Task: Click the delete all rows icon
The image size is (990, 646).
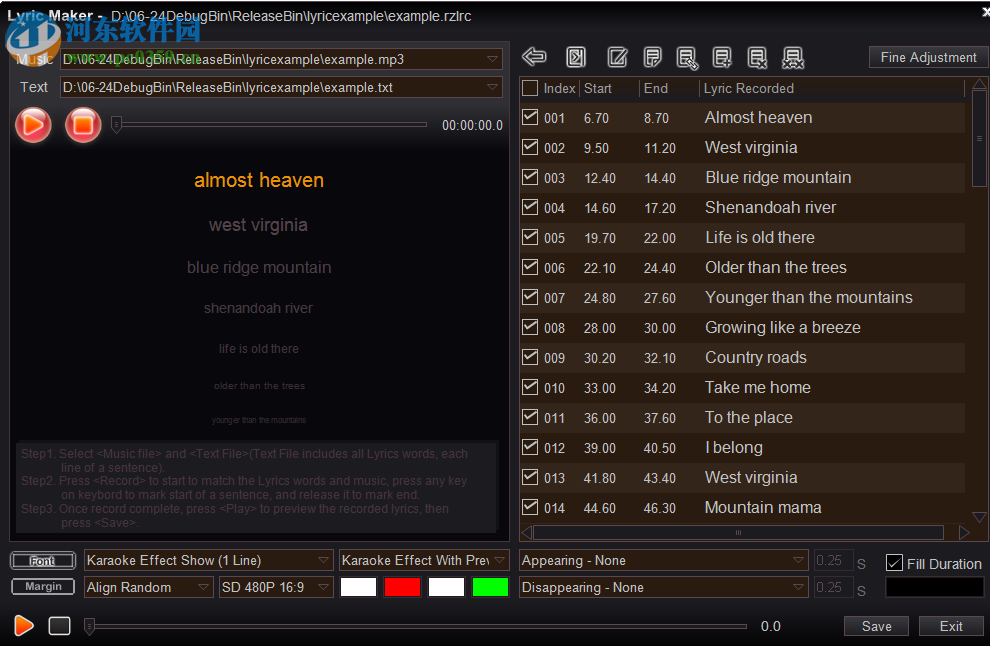Action: pyautogui.click(x=793, y=58)
